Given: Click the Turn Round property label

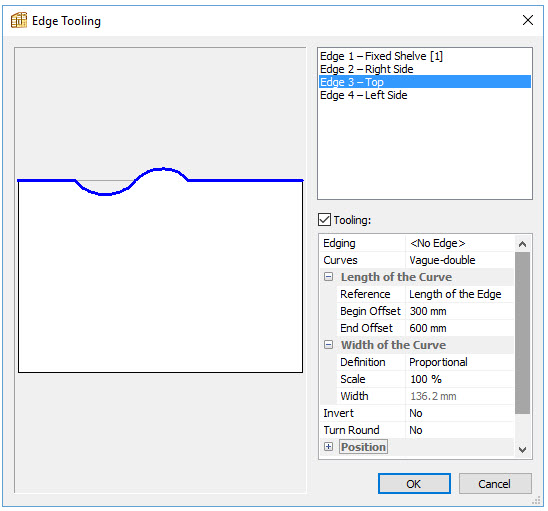Looking at the screenshot, I should point(351,430).
